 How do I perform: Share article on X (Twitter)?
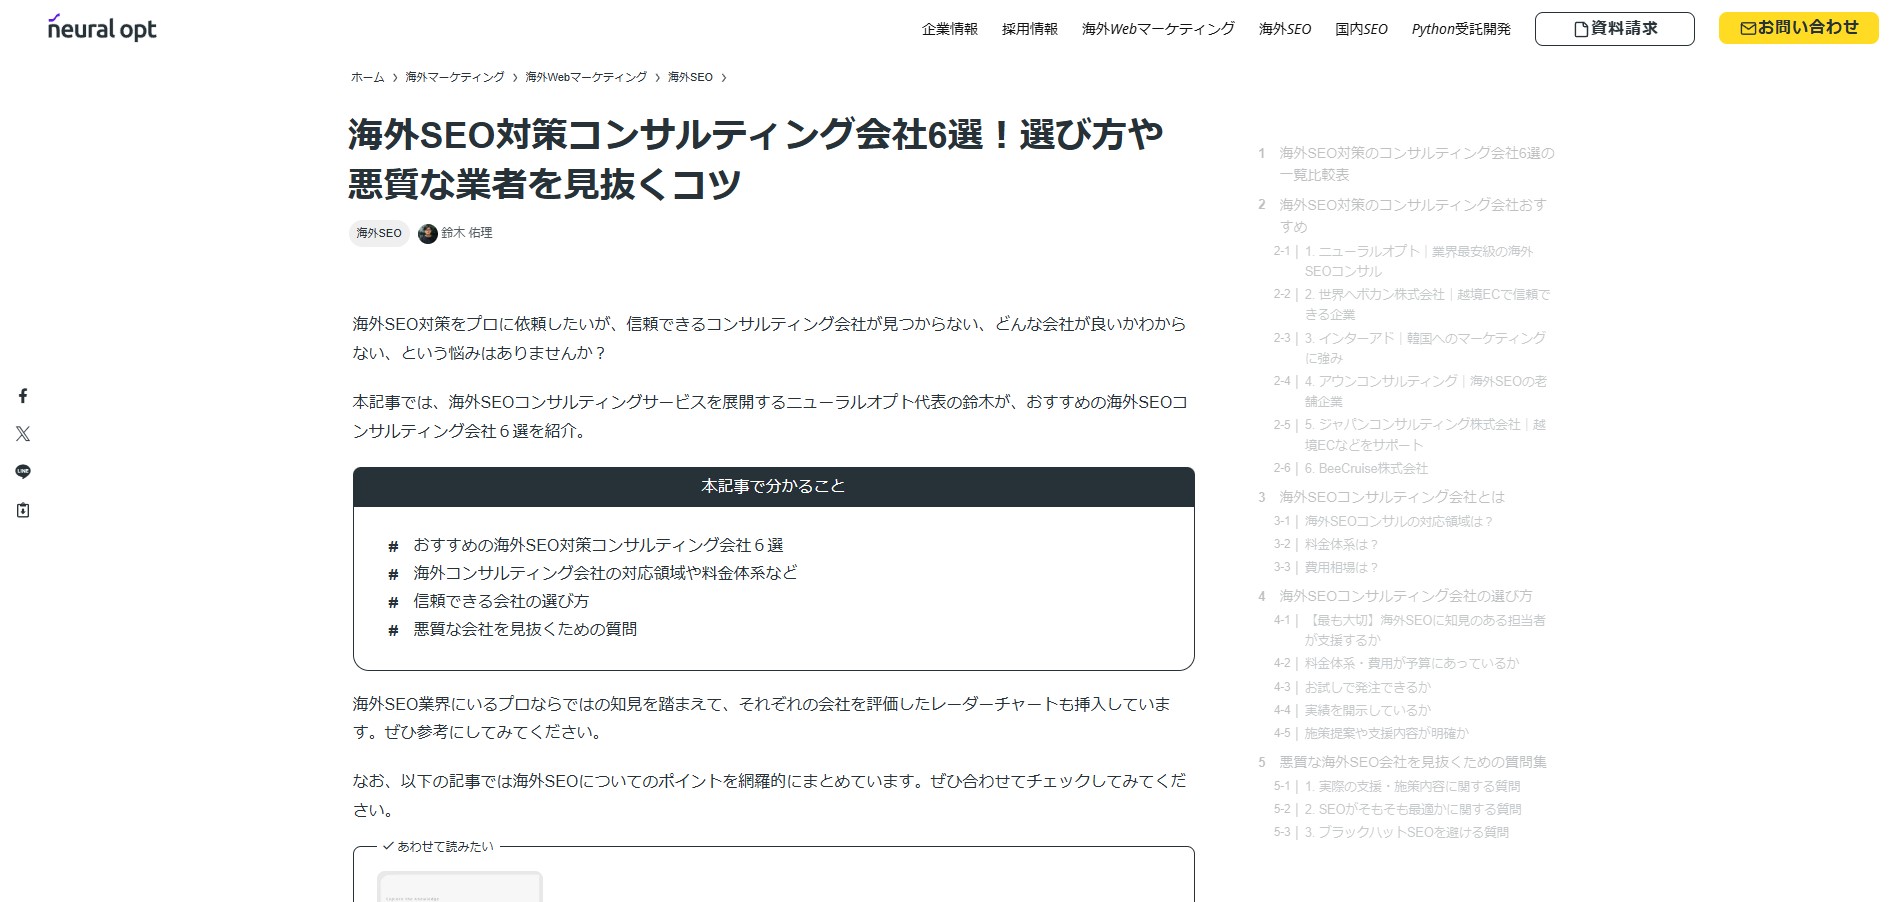click(23, 434)
